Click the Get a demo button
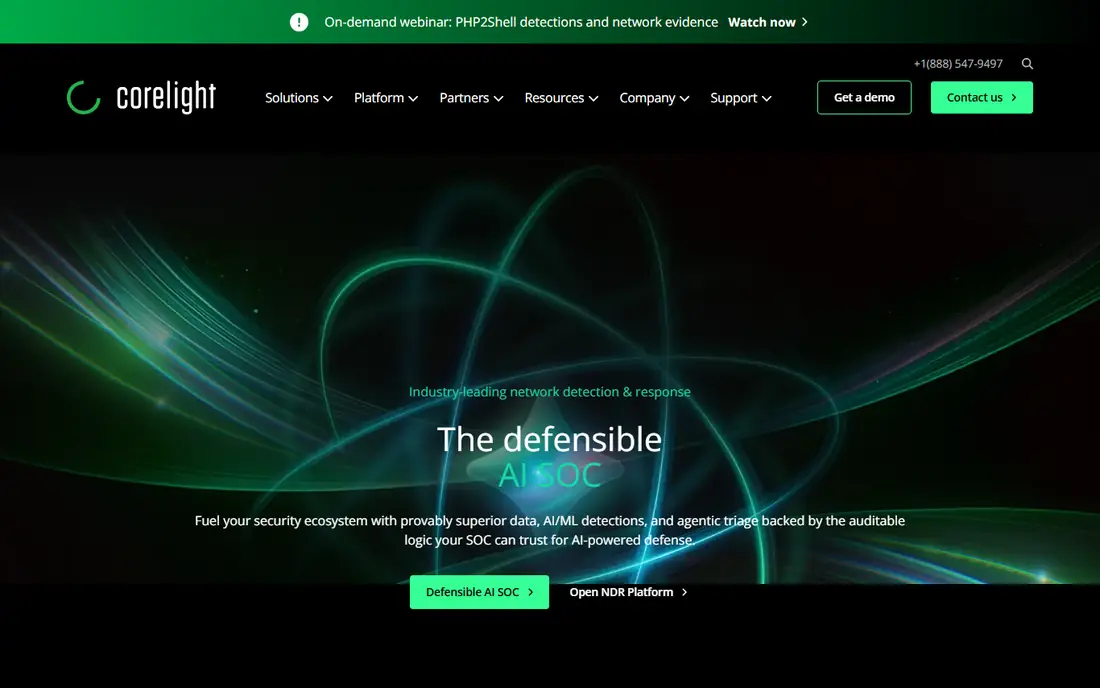The image size is (1100, 688). tap(864, 97)
